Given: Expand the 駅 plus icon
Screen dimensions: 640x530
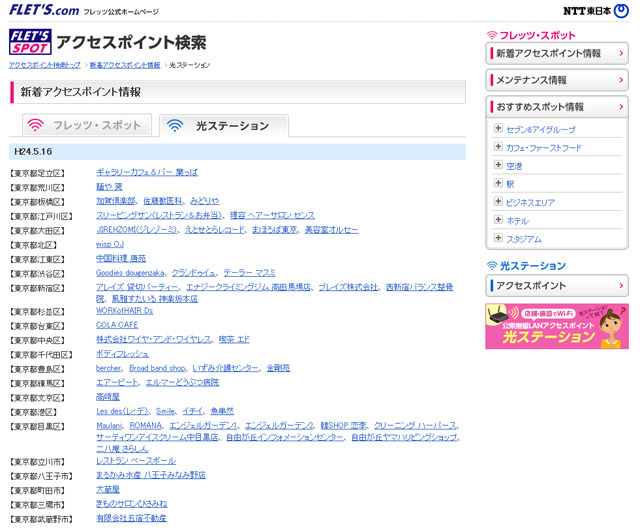Looking at the screenshot, I should [x=498, y=183].
